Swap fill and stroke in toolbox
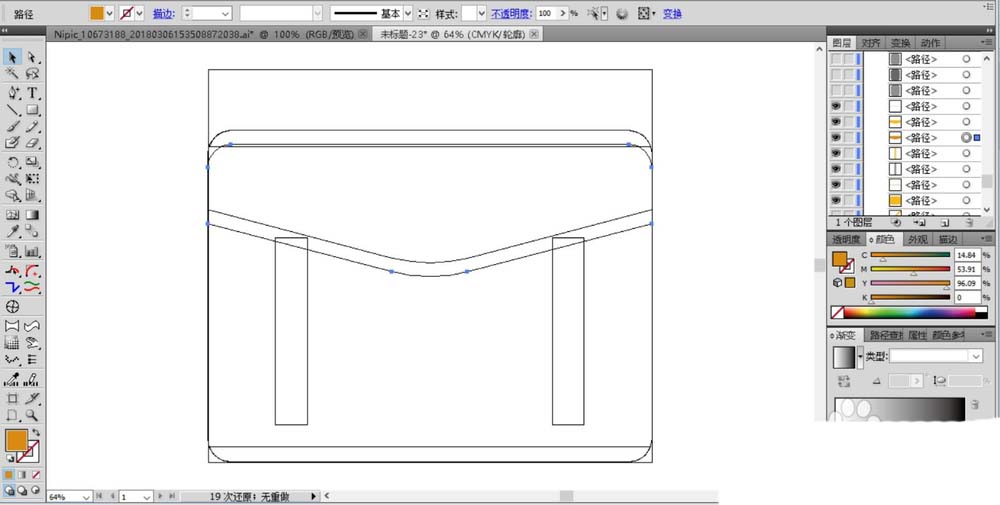 click(36, 433)
